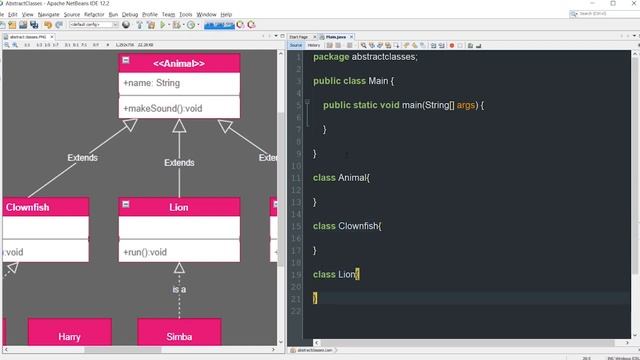The height and width of the screenshot is (360, 640).
Task: Click the Undo arrow icon
Action: tap(48, 25)
